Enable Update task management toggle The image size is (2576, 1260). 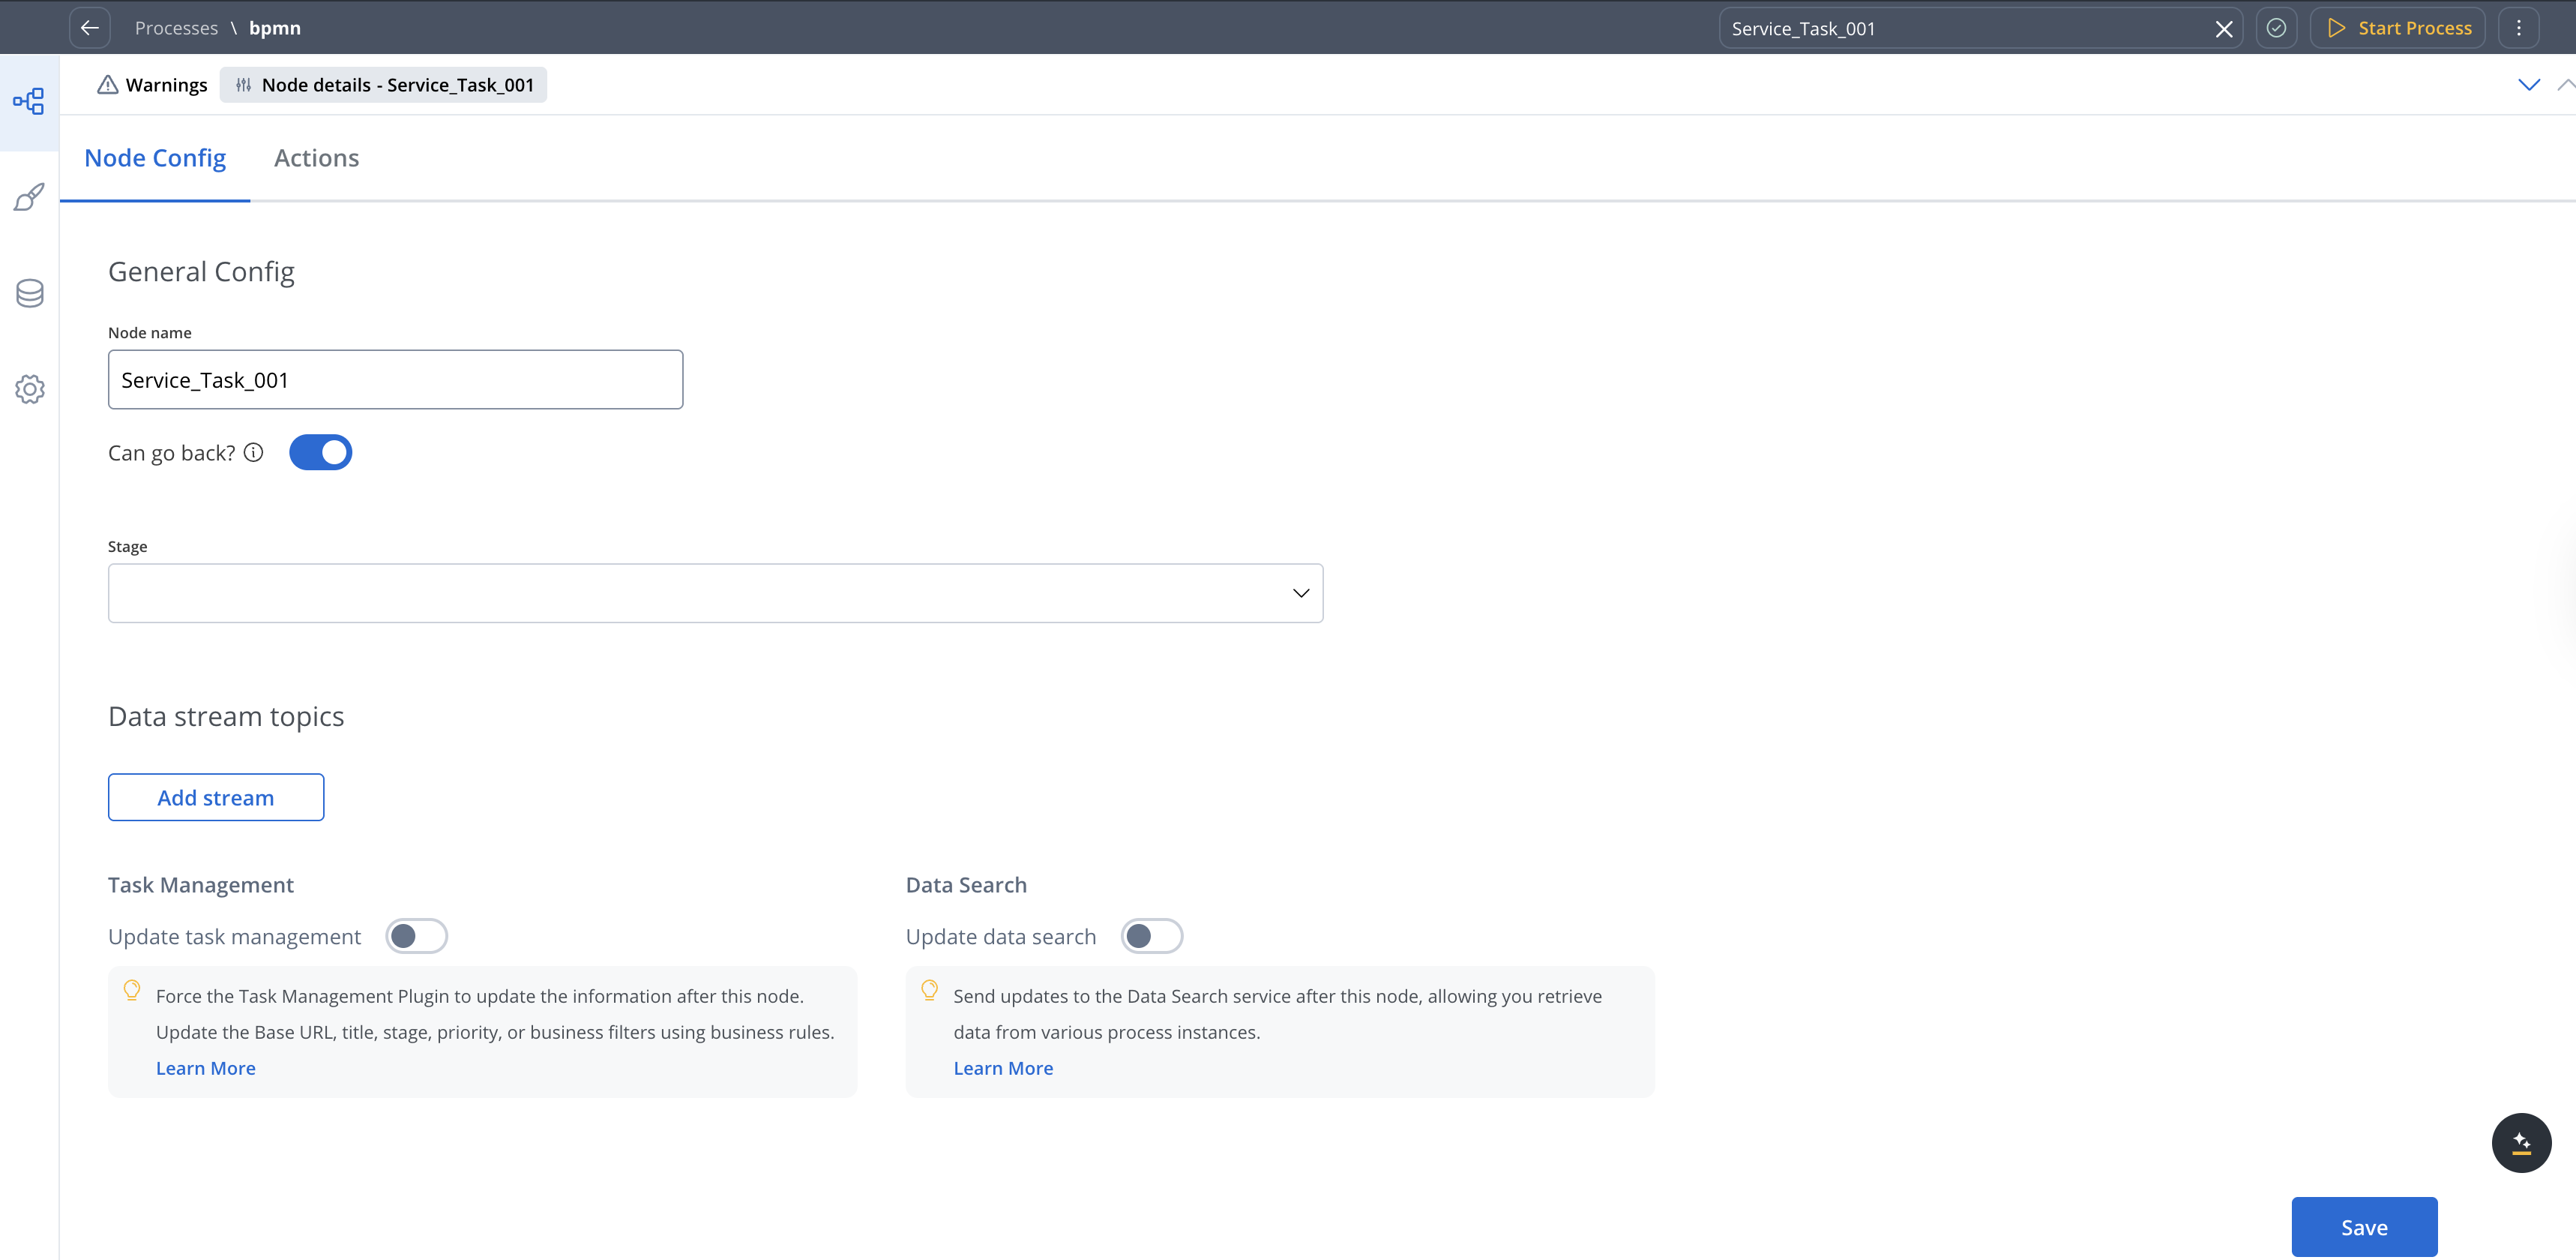click(416, 936)
